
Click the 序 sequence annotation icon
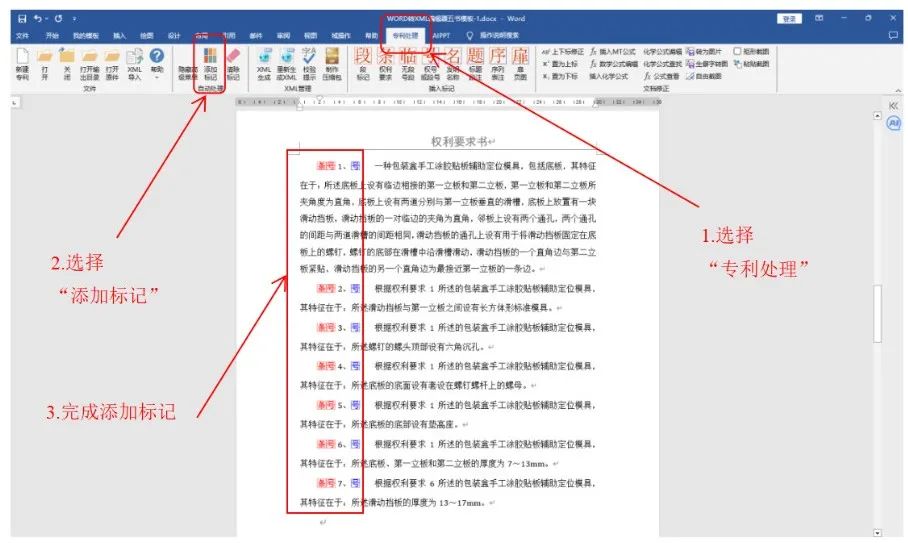(498, 64)
